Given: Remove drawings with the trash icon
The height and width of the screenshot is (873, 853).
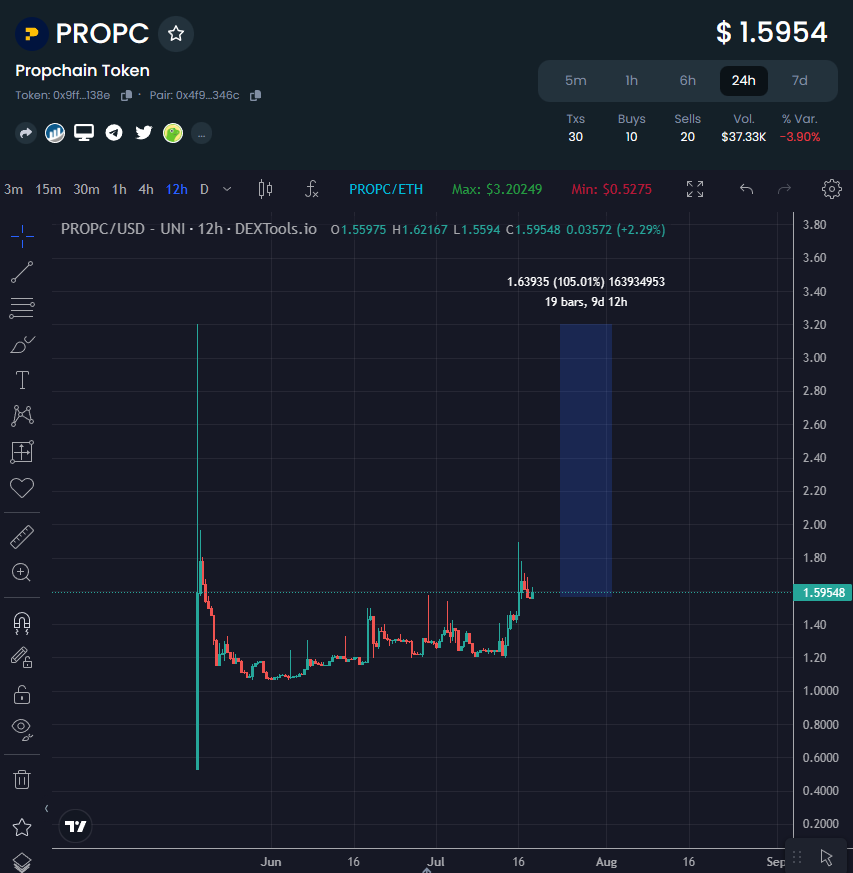Looking at the screenshot, I should [x=22, y=779].
